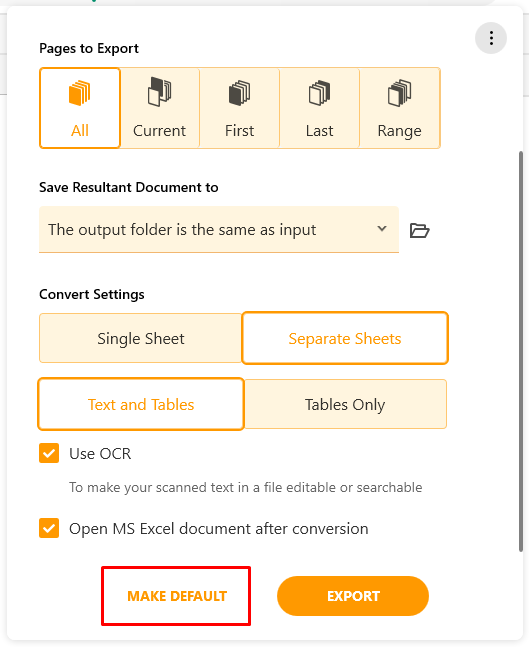Click the vertical scrollbar of the panel
This screenshot has height=647, width=529.
pyautogui.click(x=521, y=351)
